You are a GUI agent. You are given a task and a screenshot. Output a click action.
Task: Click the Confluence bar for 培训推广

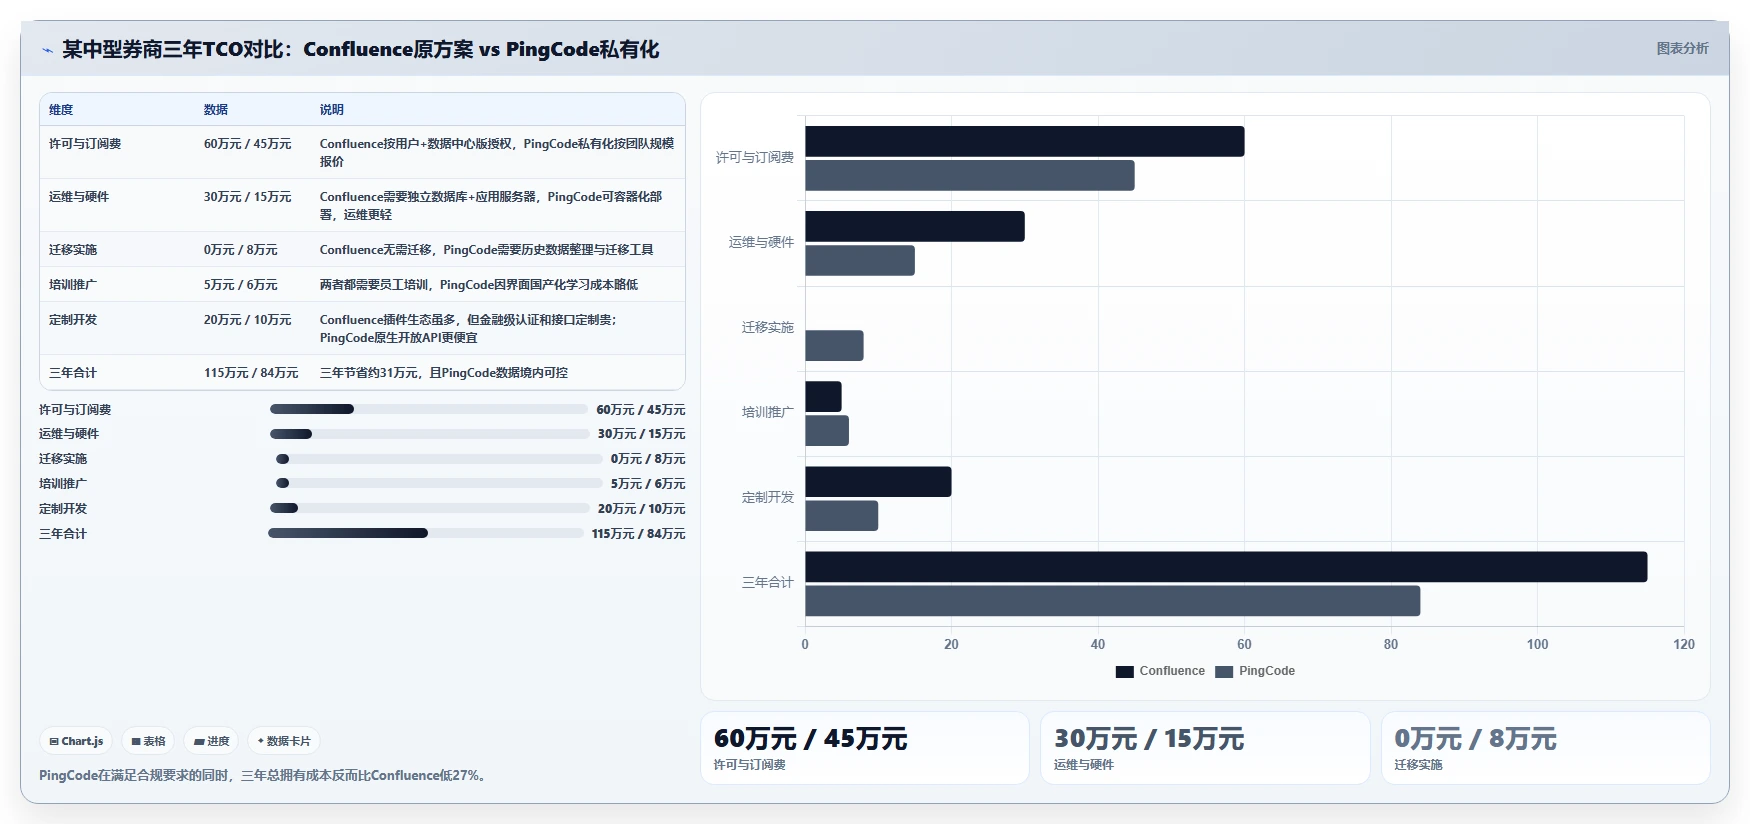point(823,396)
